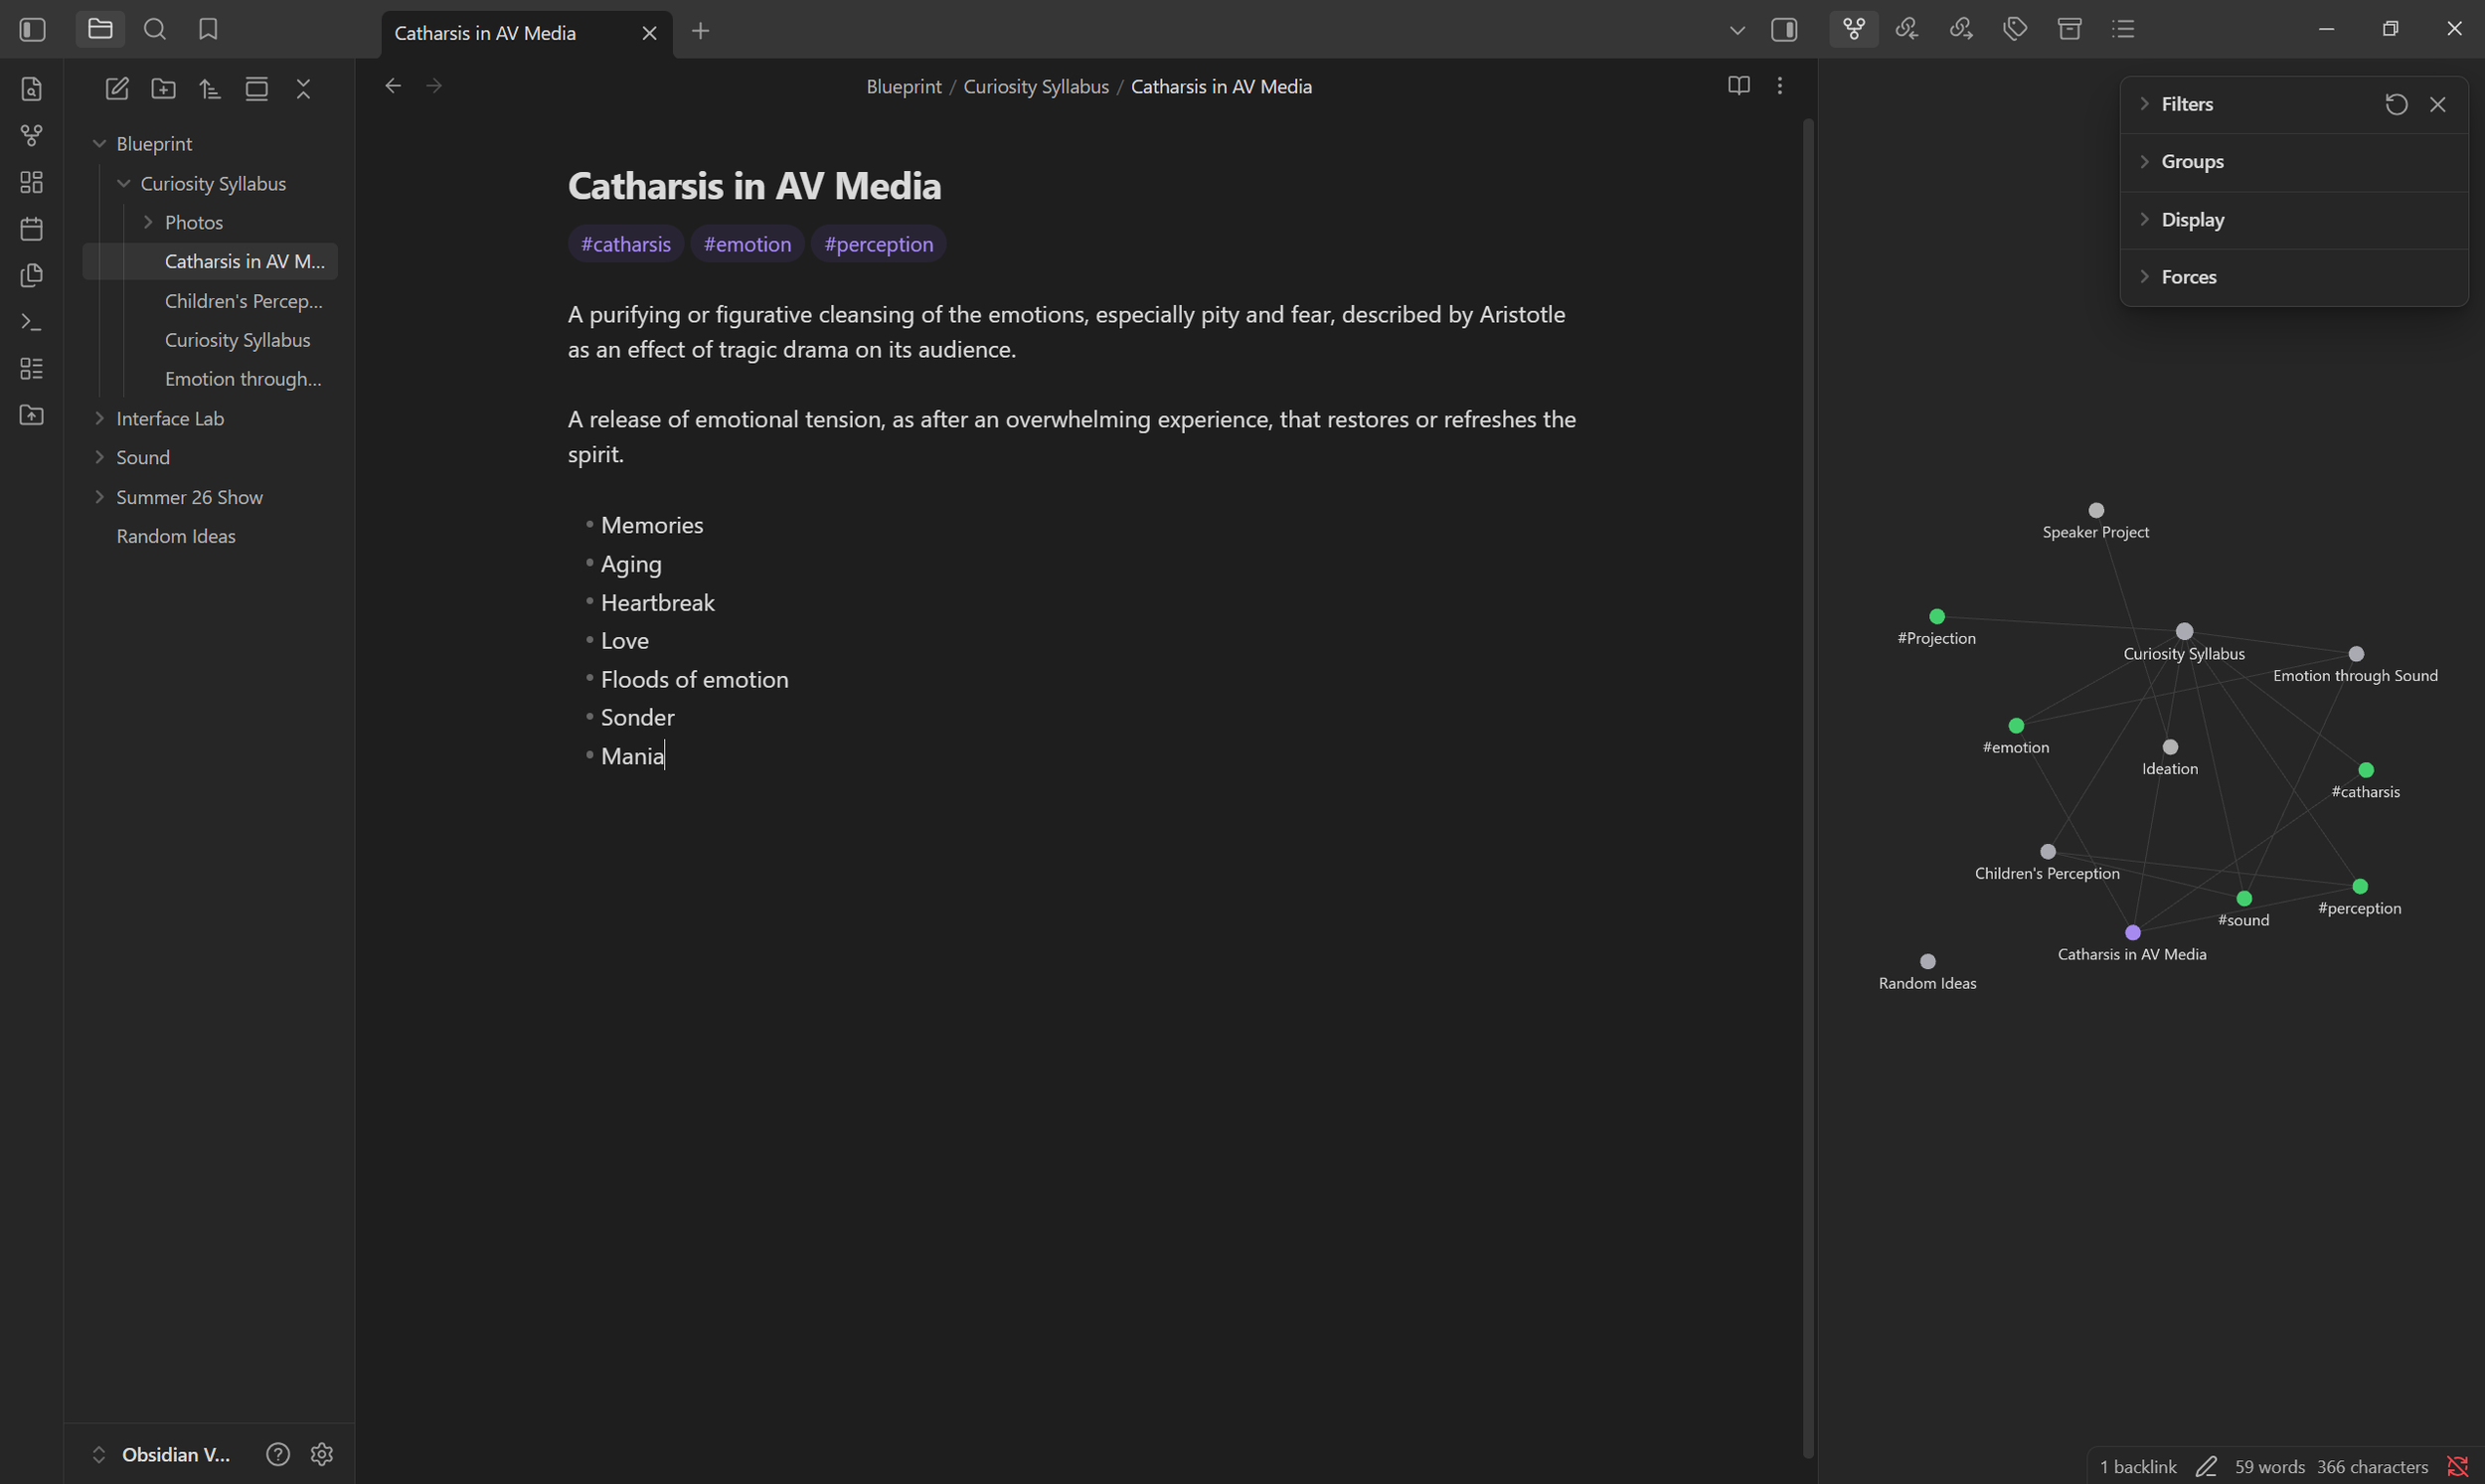Click the #catharsis tag pill
The image size is (2485, 1484).
[626, 244]
